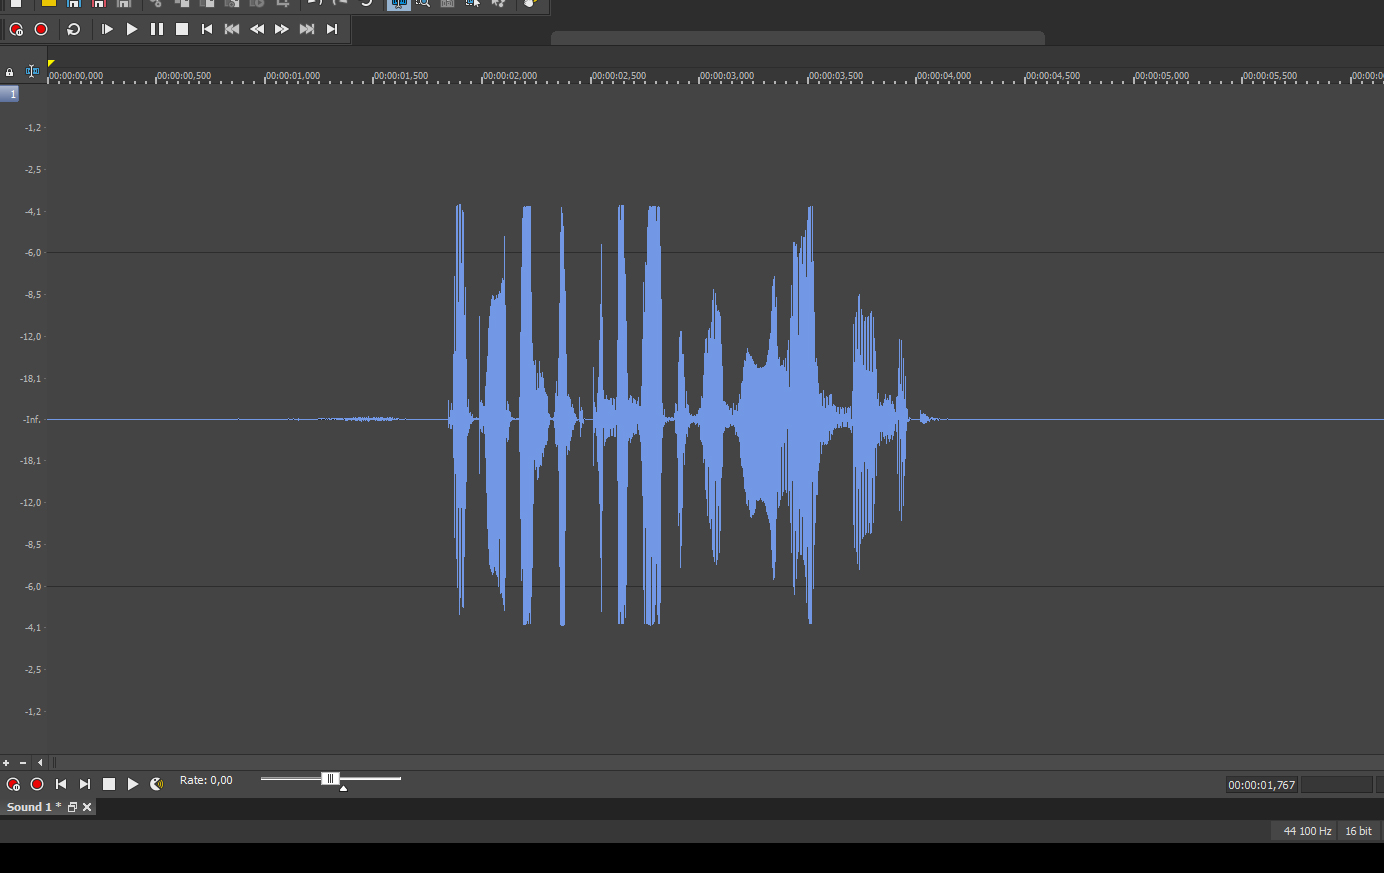The image size is (1384, 873).
Task: Click the yellow start marker above the ruler
Action: coord(51,64)
